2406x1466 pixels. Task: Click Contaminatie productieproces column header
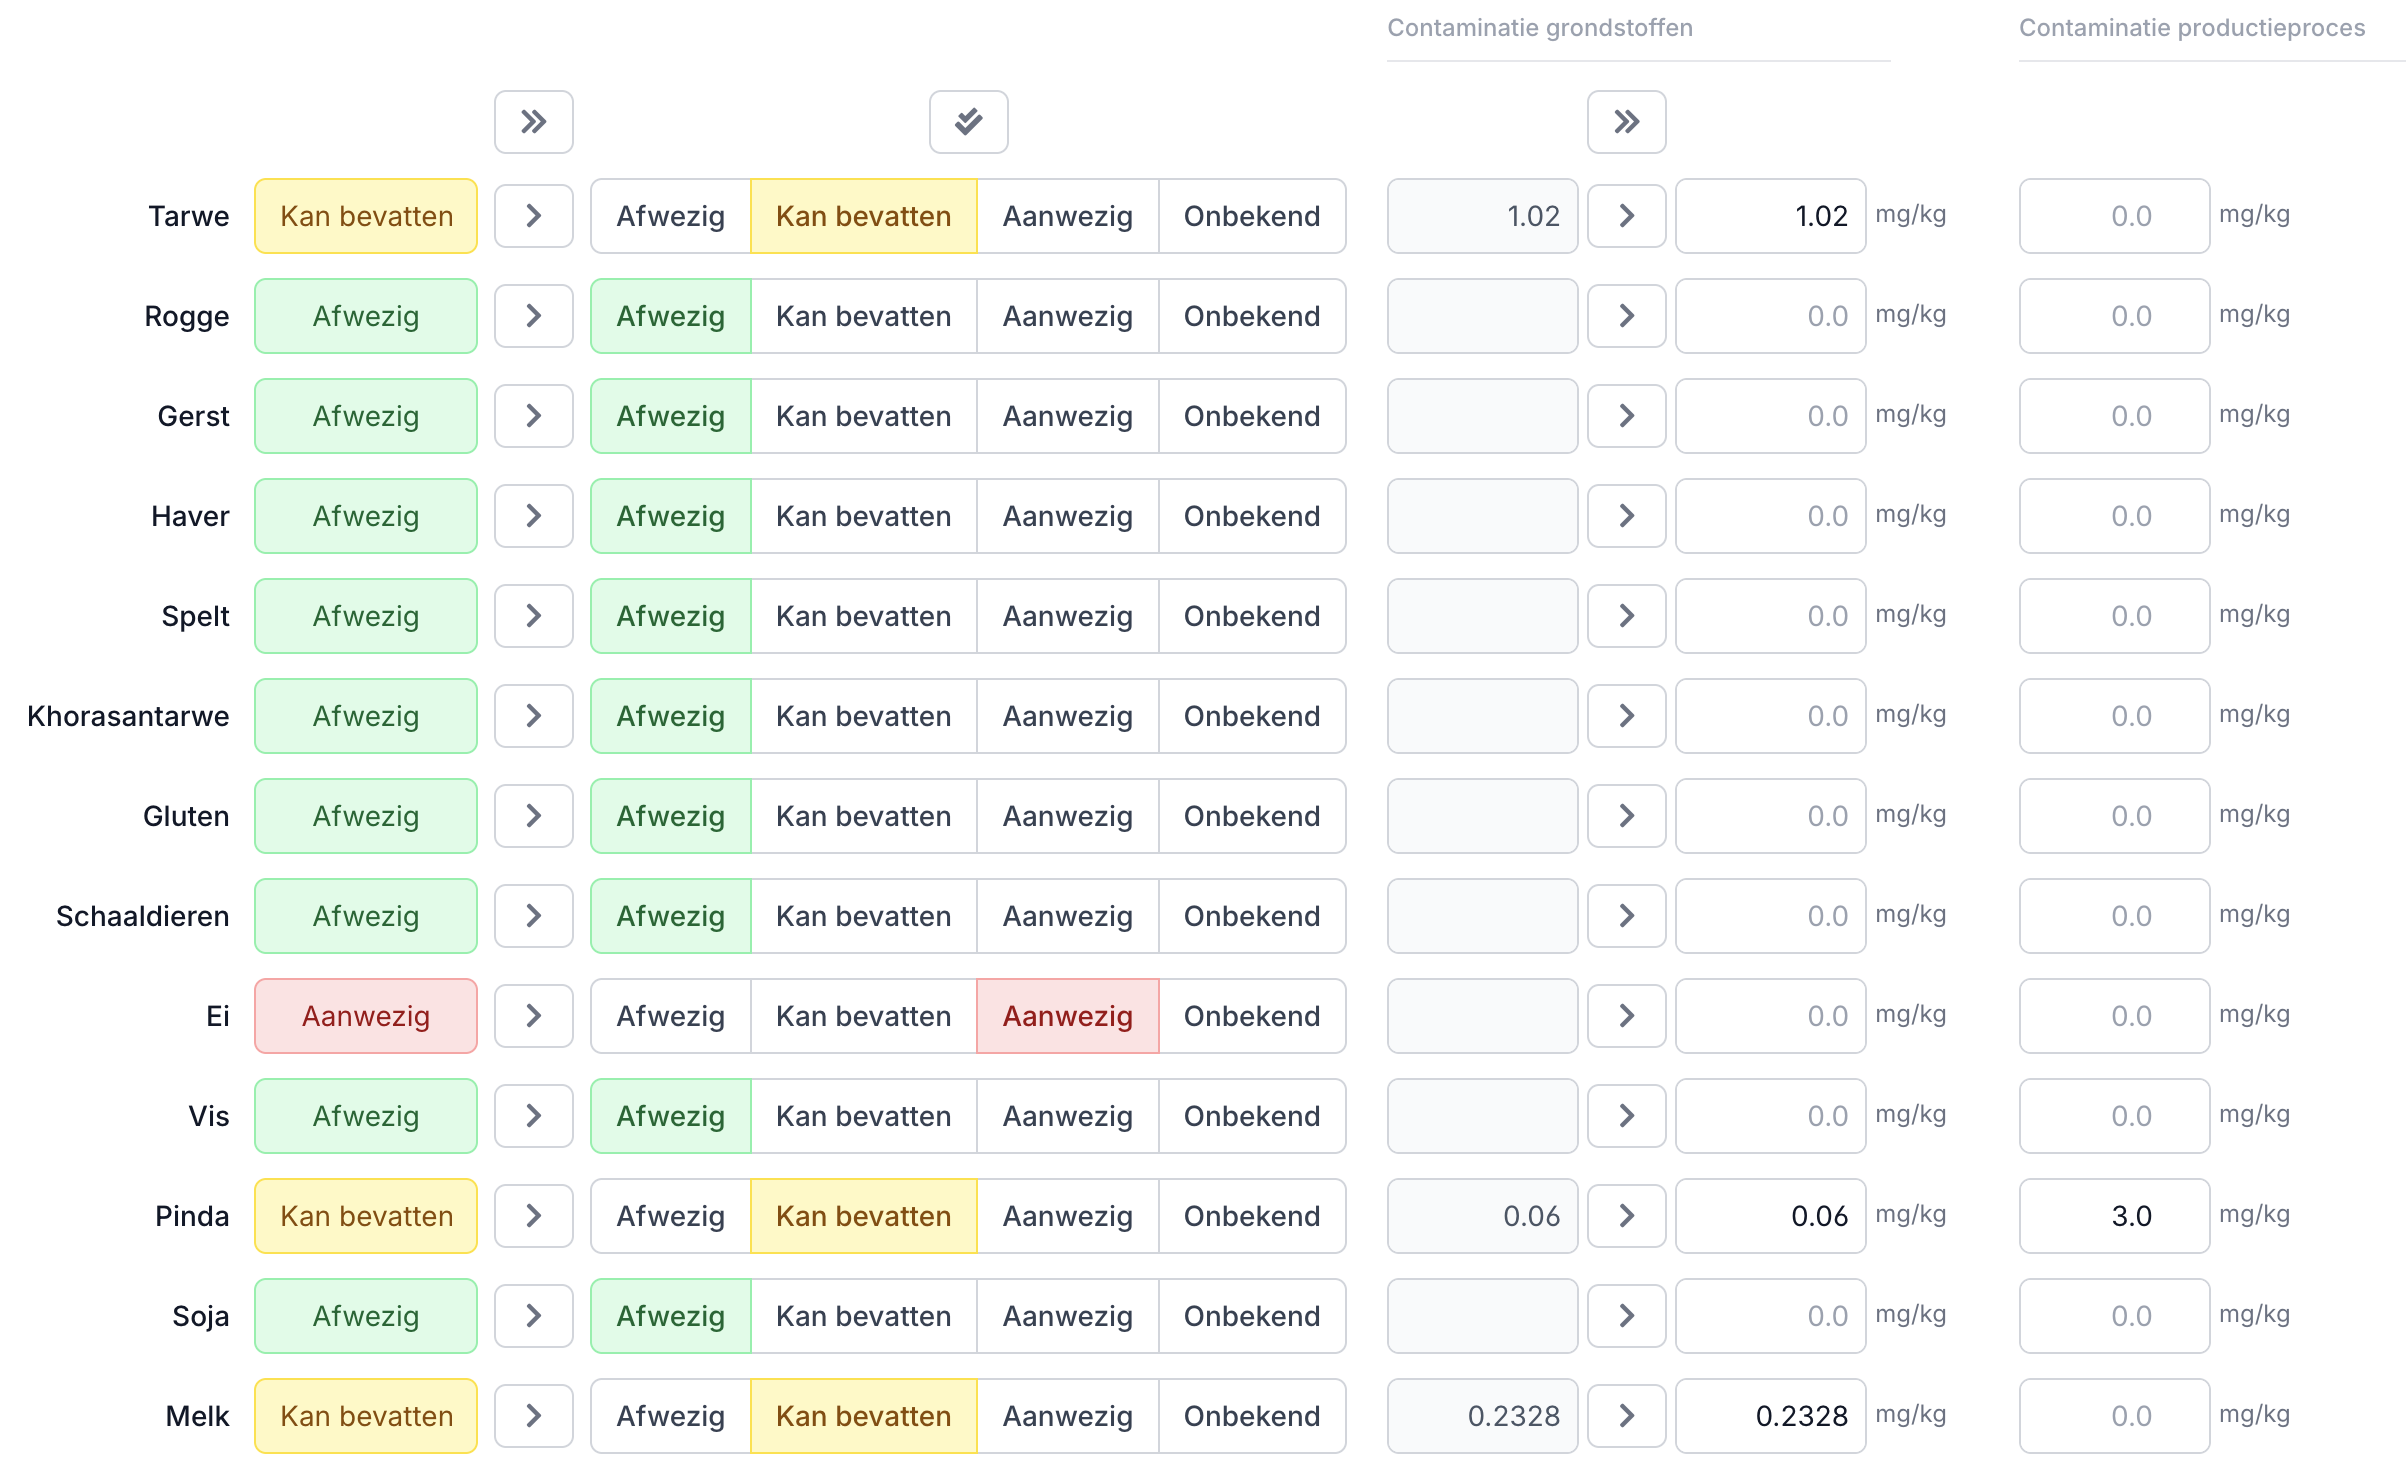coord(2191,28)
